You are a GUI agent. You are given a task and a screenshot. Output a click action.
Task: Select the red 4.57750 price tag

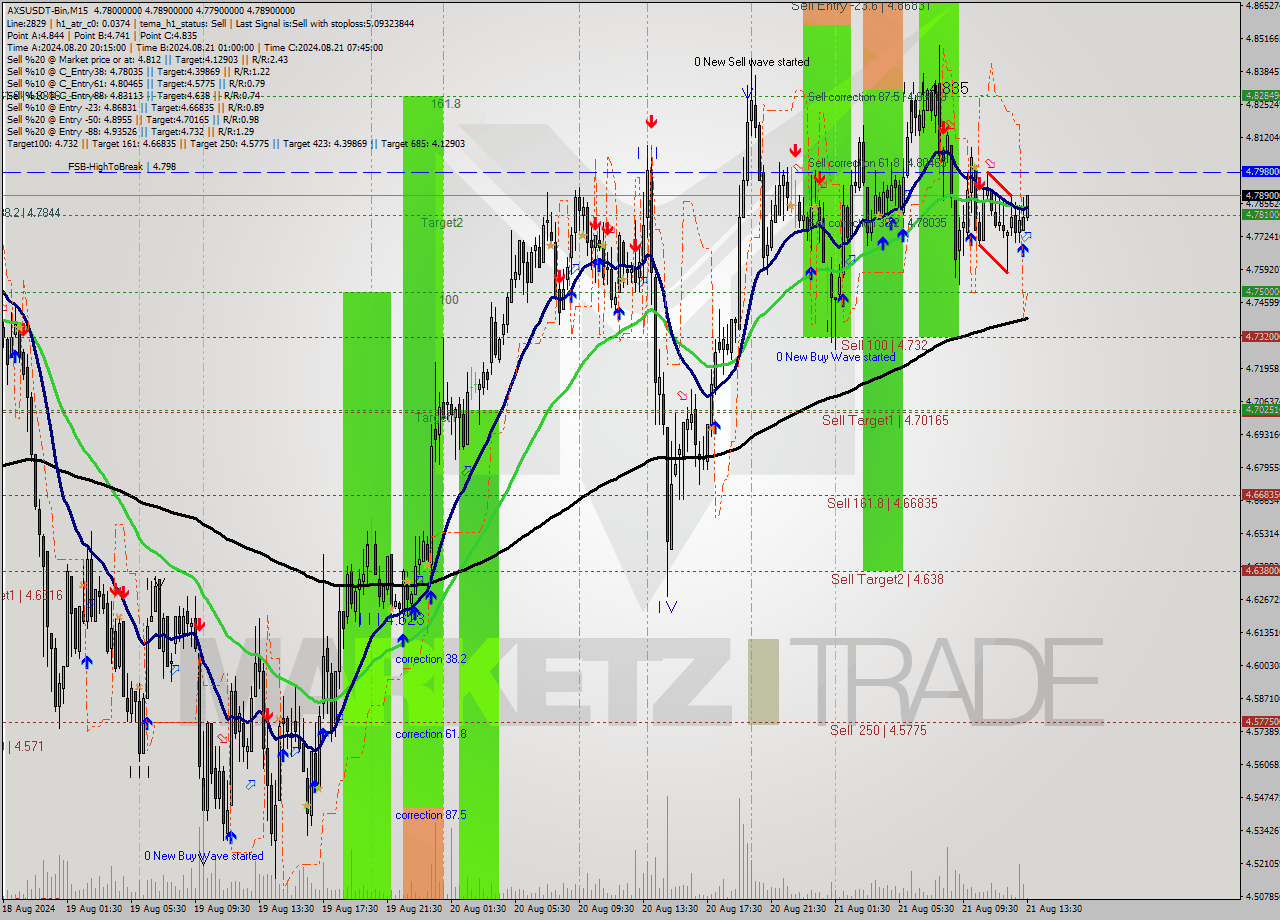coord(1260,721)
